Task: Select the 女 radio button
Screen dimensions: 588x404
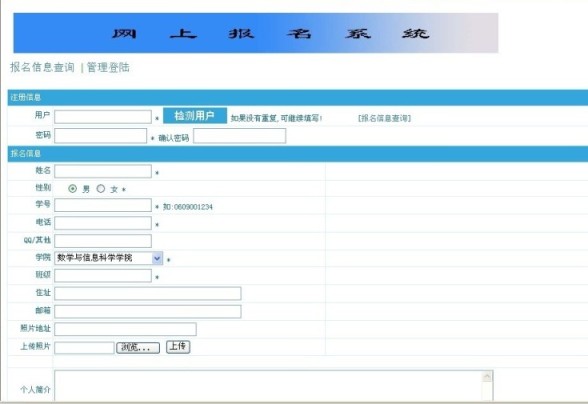Action: [x=100, y=189]
